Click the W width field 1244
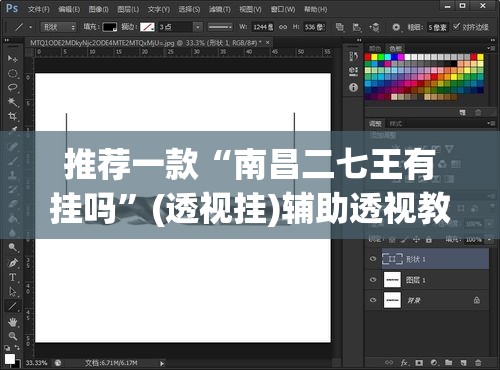This screenshot has width=500, height=370. tap(263, 27)
